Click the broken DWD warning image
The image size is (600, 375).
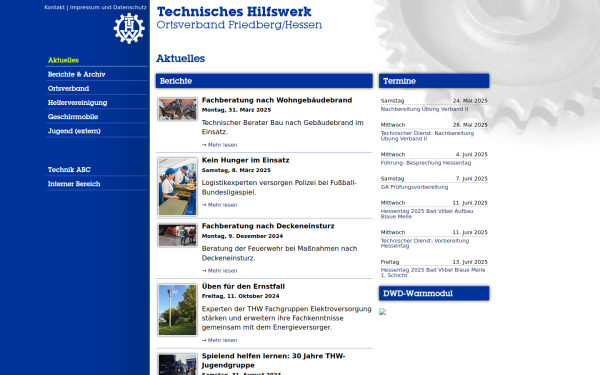click(383, 312)
